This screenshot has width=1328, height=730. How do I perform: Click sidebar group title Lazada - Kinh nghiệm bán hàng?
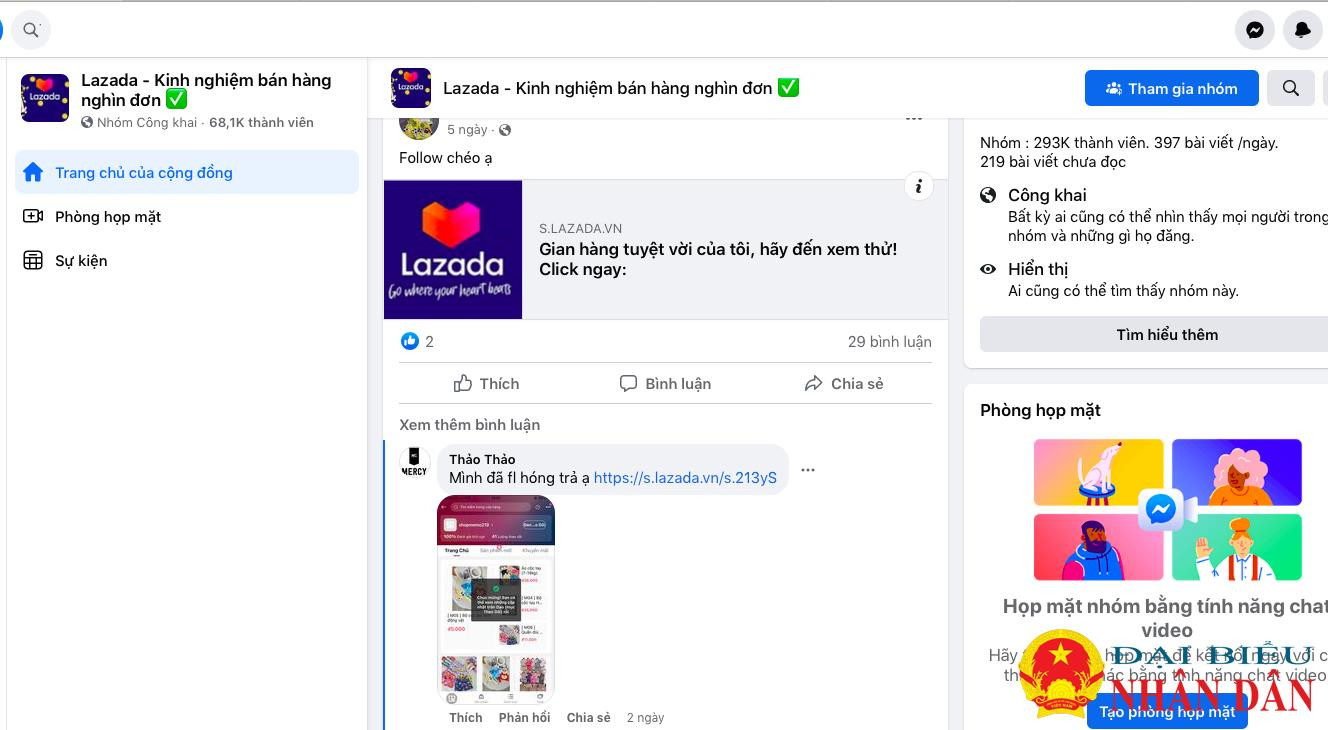click(206, 90)
